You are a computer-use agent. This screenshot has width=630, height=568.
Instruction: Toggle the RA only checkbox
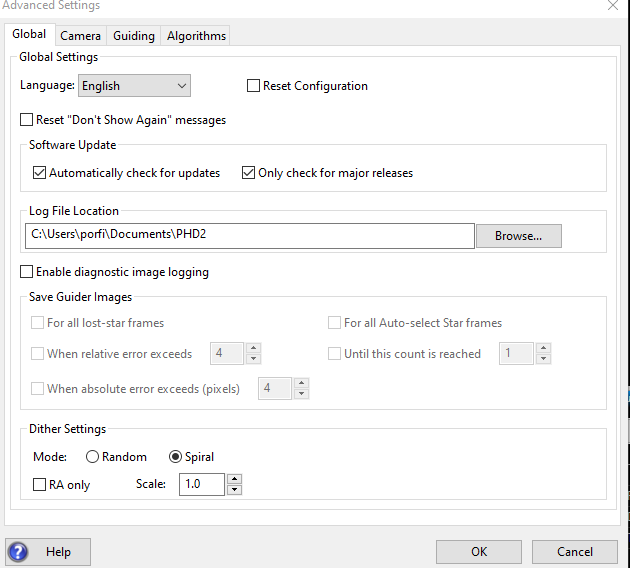pyautogui.click(x=40, y=485)
